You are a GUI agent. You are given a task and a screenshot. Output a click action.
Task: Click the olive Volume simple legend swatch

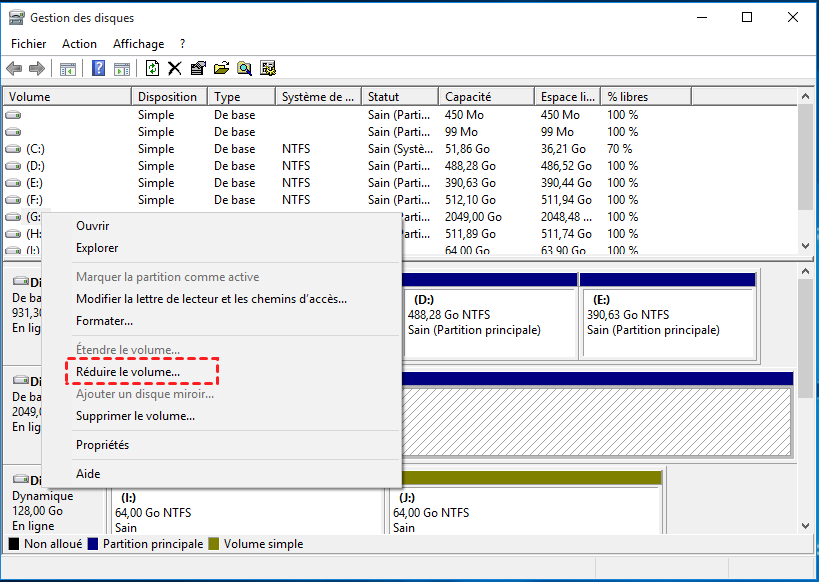[x=213, y=544]
